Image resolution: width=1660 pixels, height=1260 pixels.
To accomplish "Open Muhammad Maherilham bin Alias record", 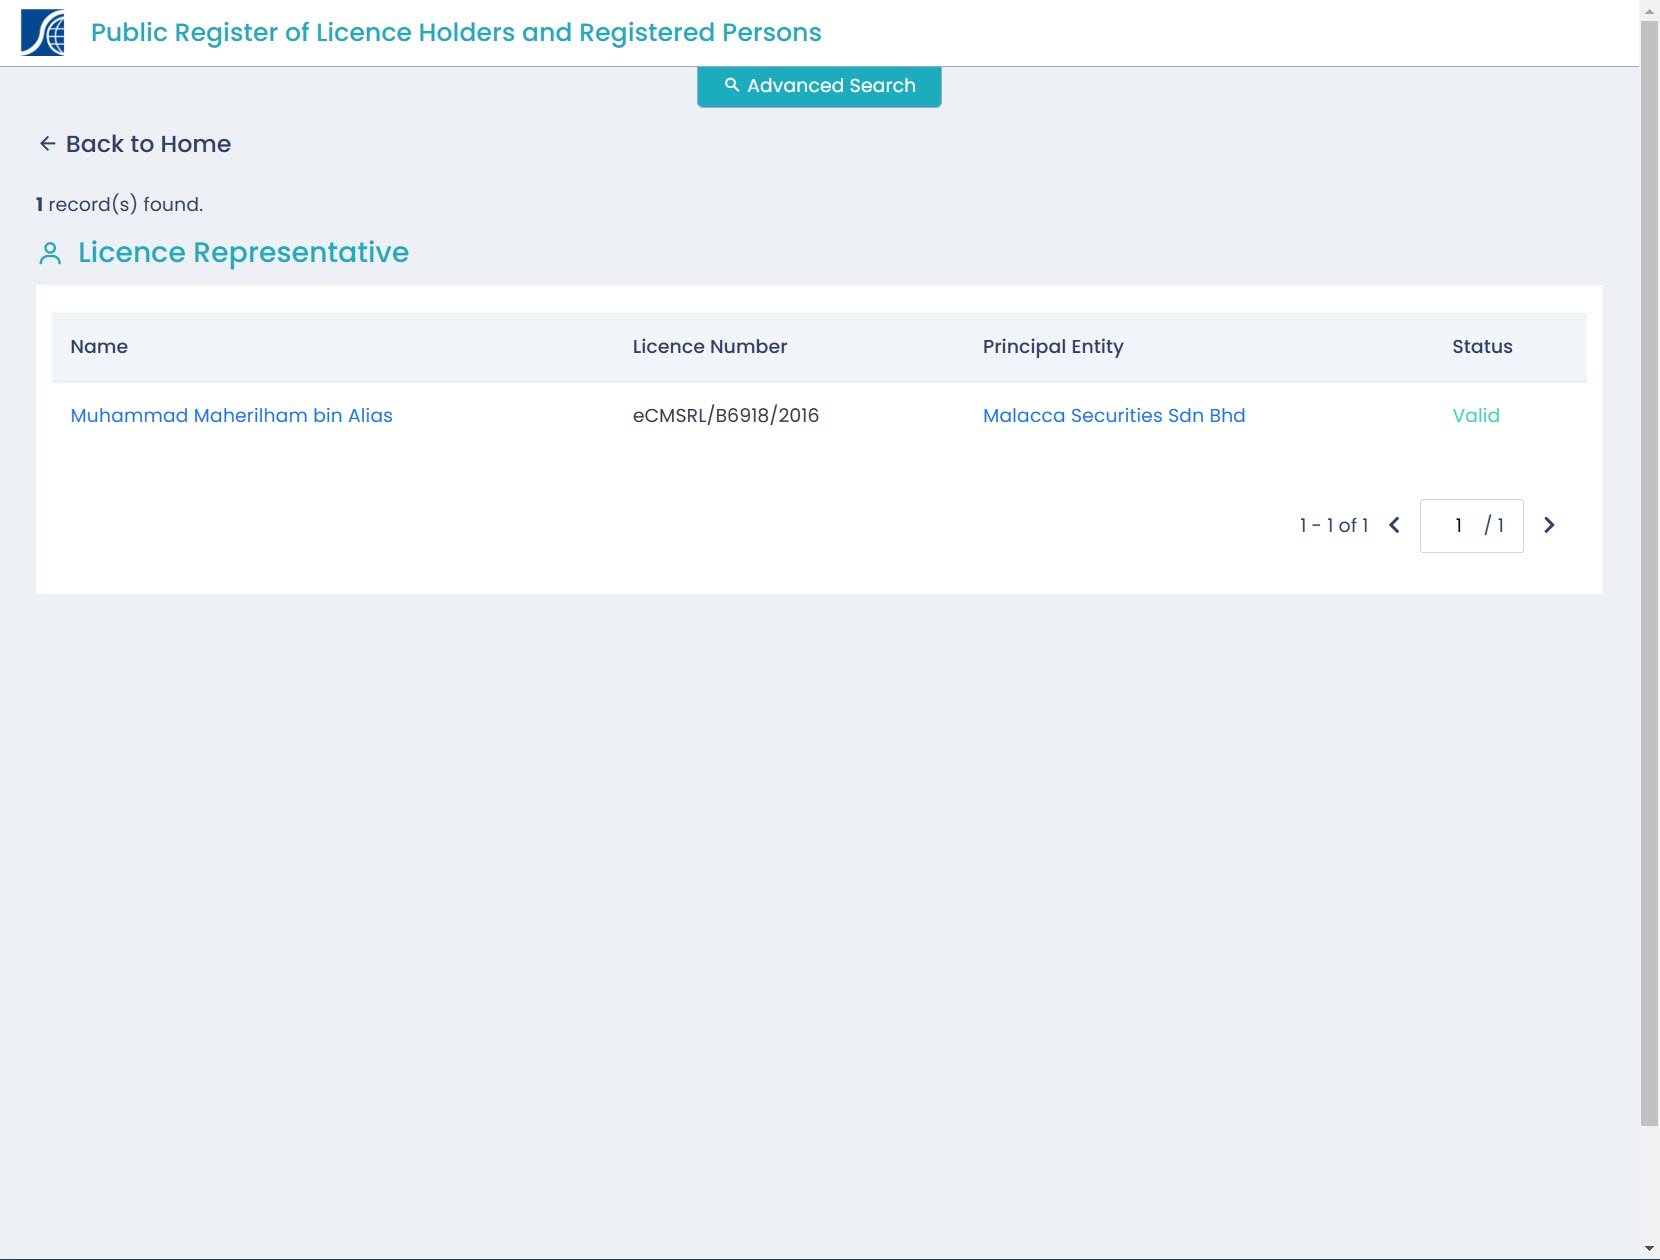I will [231, 415].
